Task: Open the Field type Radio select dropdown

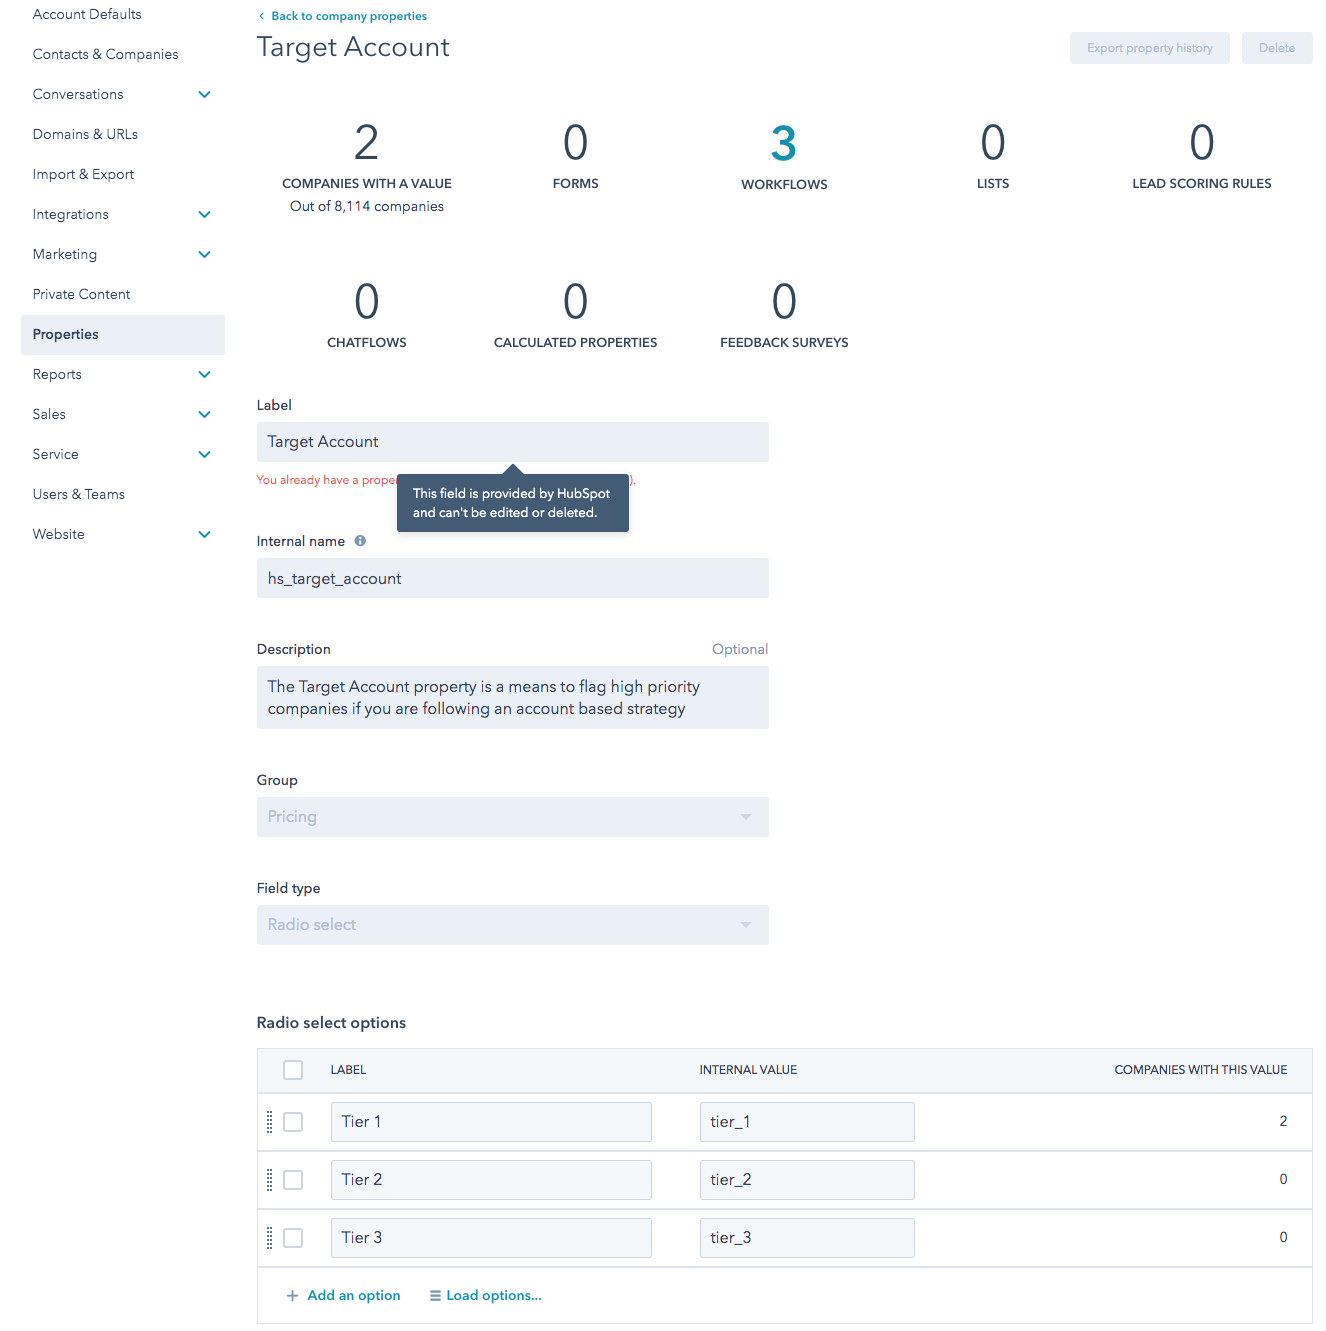Action: click(x=512, y=925)
